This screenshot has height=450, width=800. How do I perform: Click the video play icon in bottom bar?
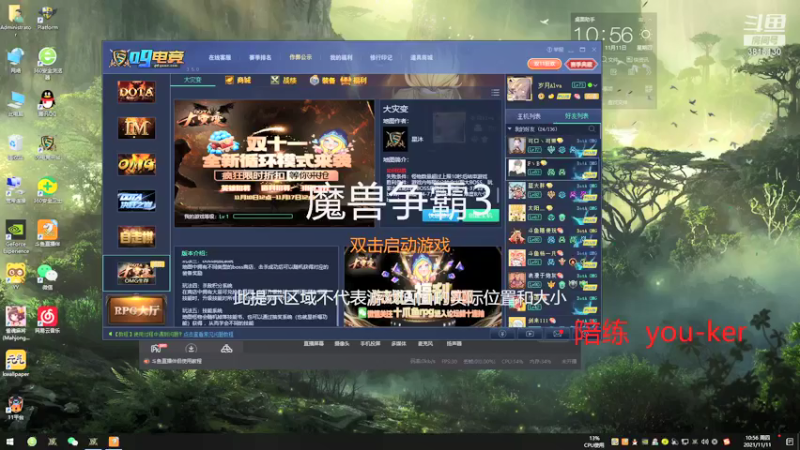coord(530,334)
